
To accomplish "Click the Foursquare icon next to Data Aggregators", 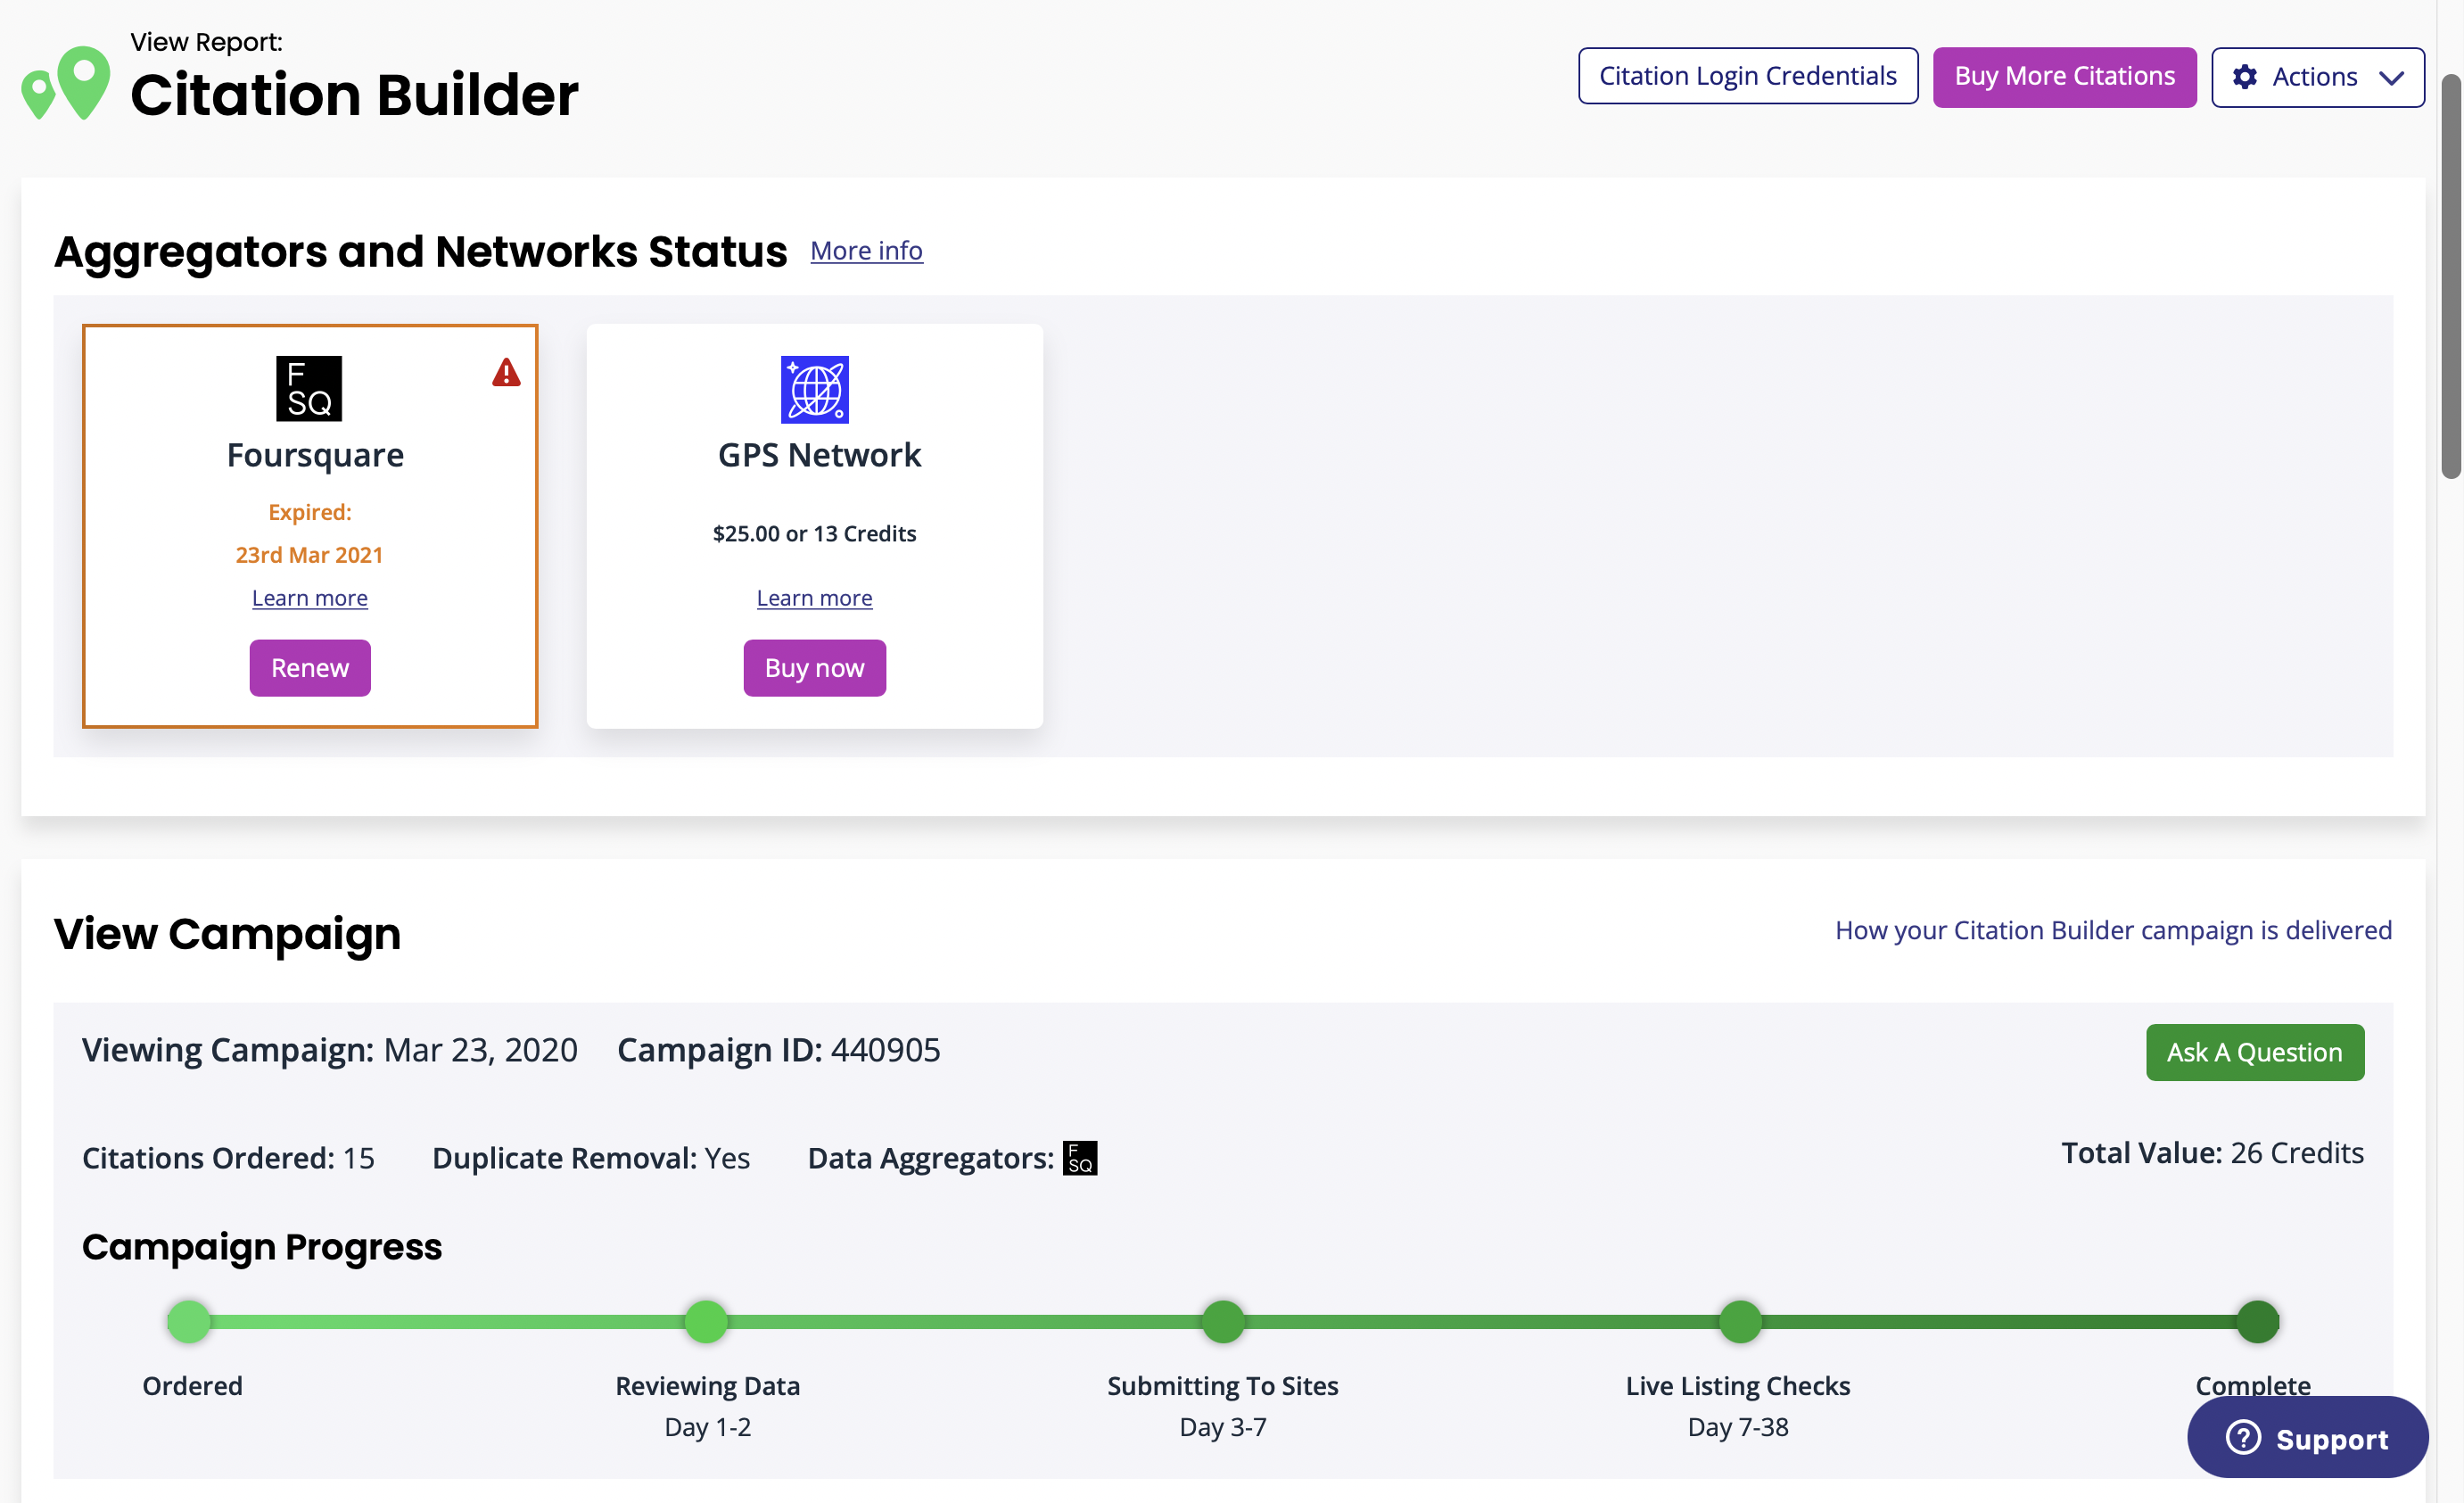I will (x=1079, y=1158).
